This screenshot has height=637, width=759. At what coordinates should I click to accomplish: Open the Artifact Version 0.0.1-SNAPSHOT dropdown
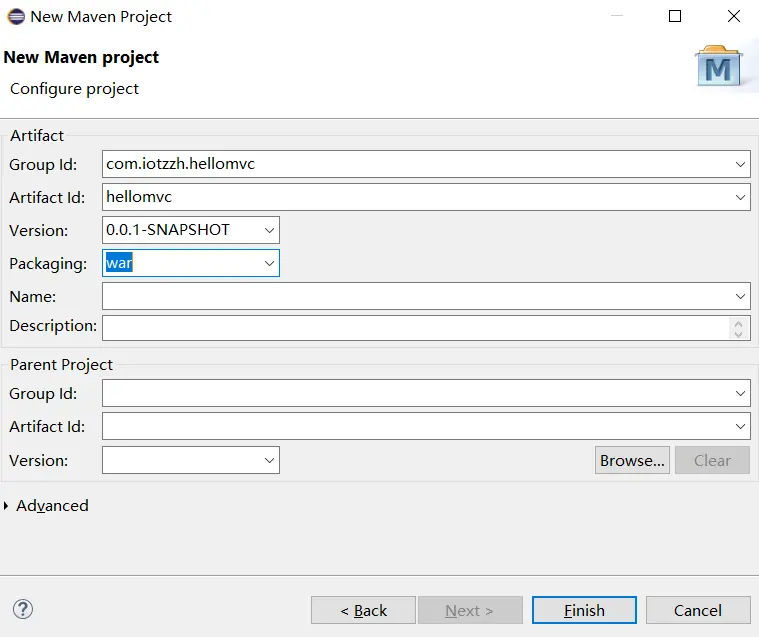pyautogui.click(x=270, y=230)
